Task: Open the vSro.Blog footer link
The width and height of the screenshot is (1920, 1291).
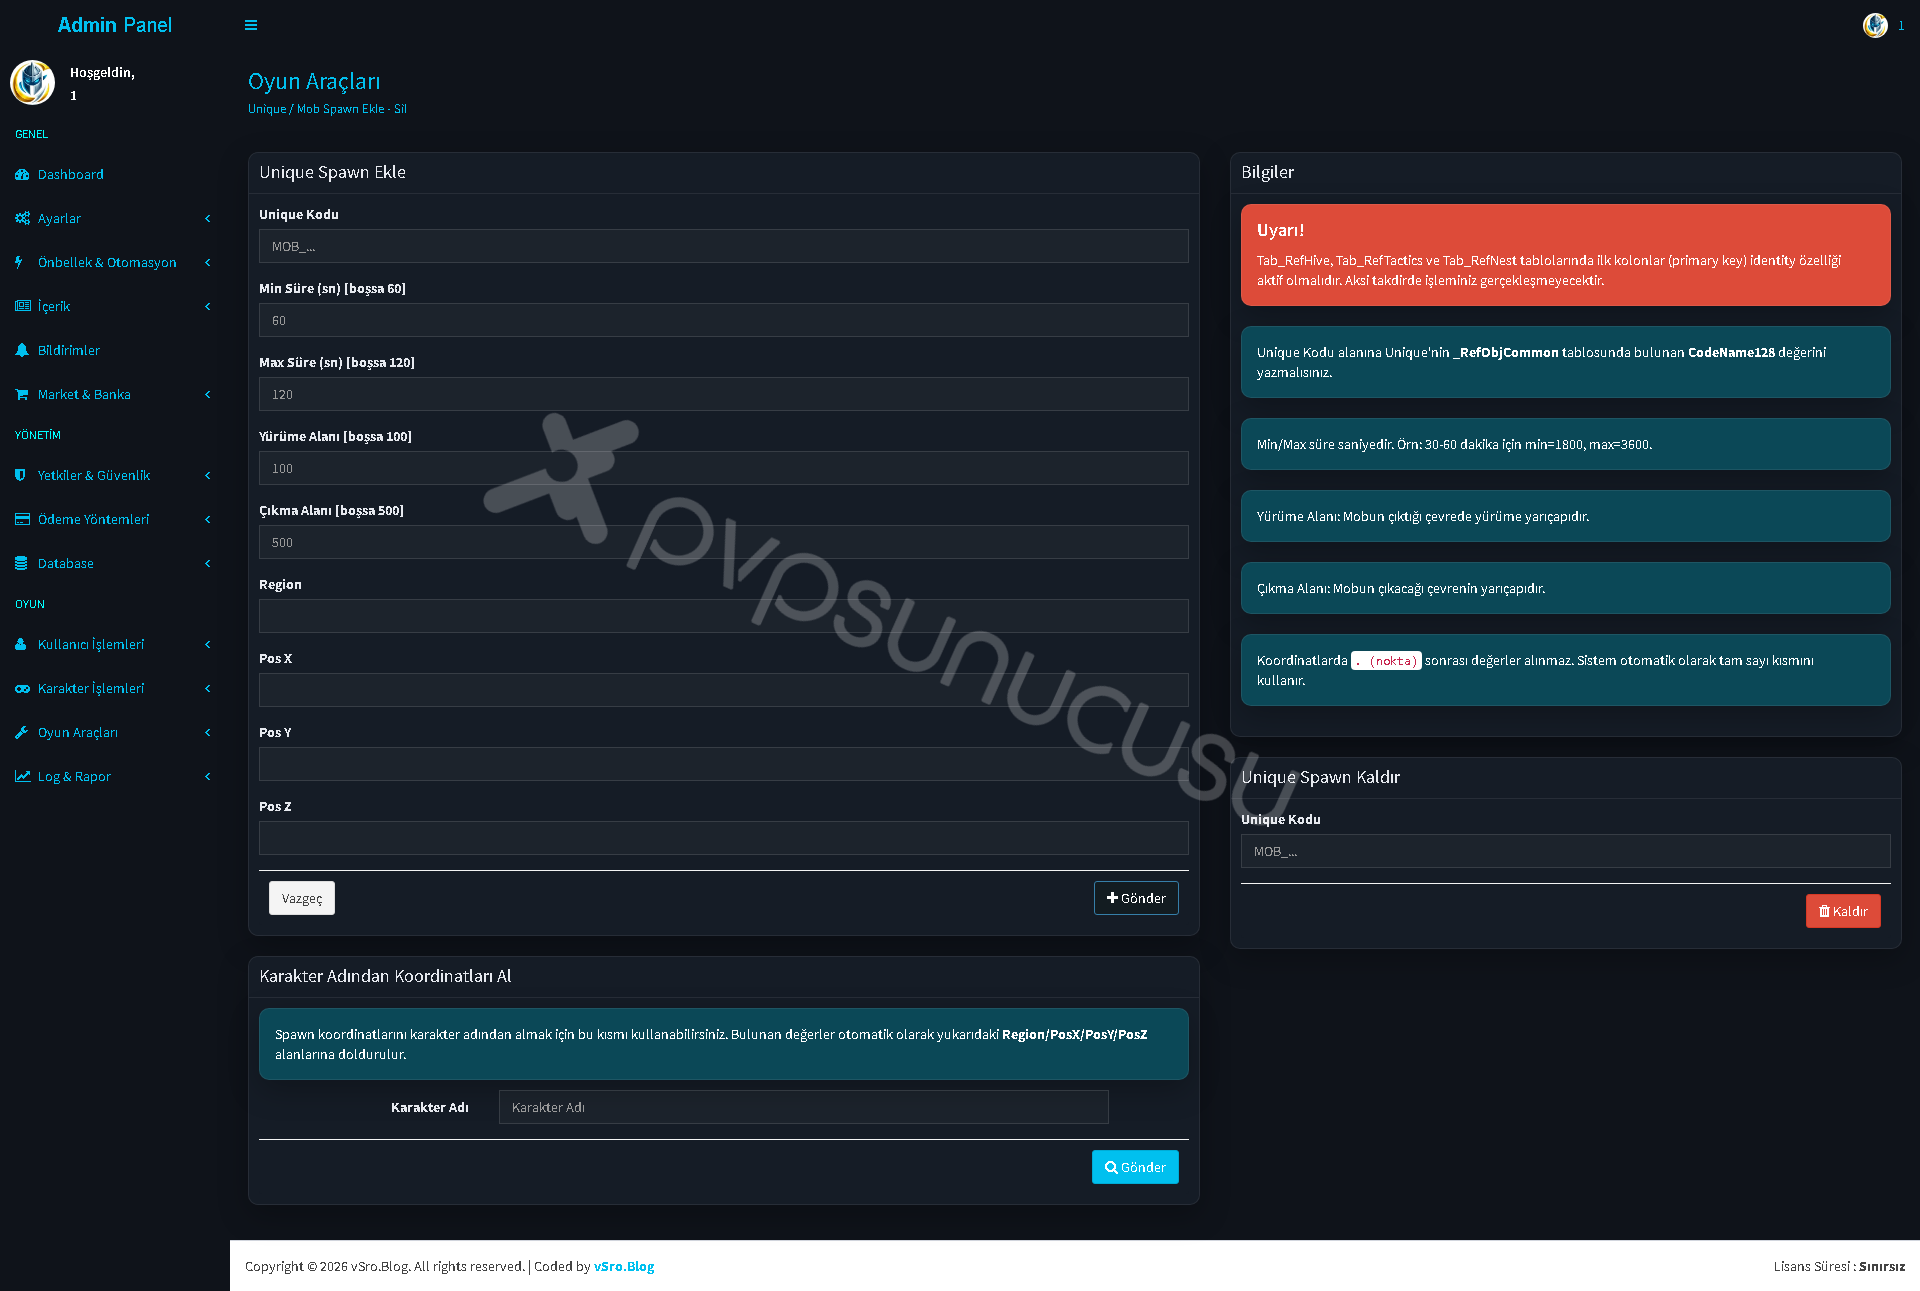Action: (x=624, y=1266)
